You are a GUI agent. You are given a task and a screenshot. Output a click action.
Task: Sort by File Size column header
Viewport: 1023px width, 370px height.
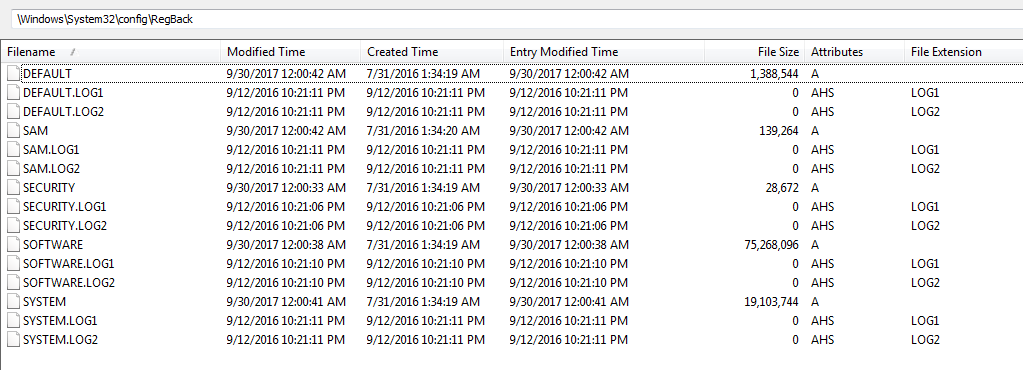click(x=755, y=52)
